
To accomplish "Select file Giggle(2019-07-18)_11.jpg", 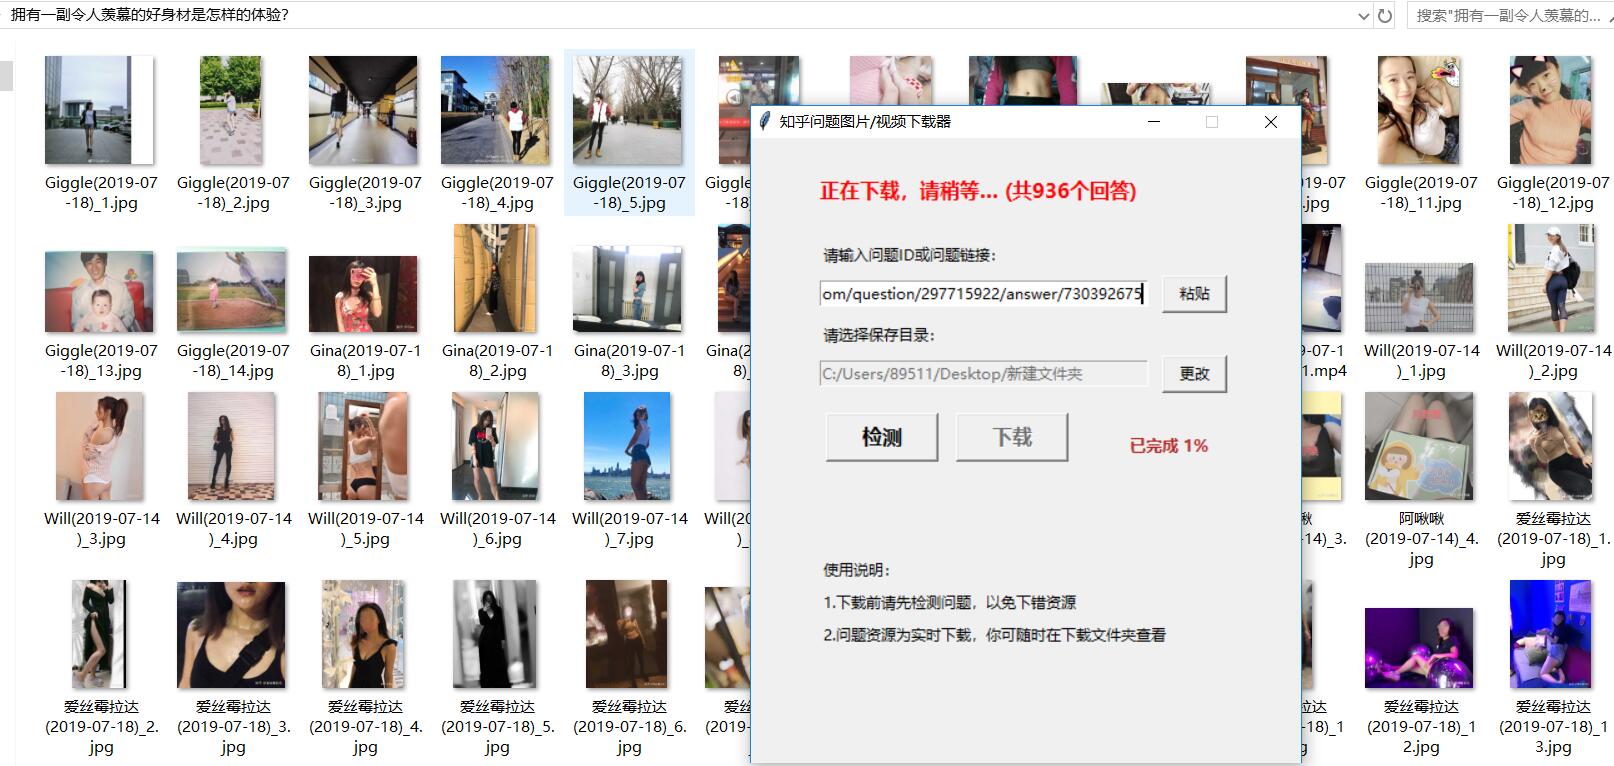I will 1421,133.
